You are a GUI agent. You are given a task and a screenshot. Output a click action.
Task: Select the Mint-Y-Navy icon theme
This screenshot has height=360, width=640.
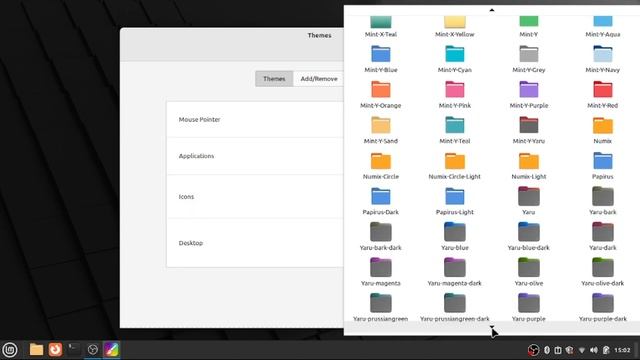pyautogui.click(x=602, y=59)
